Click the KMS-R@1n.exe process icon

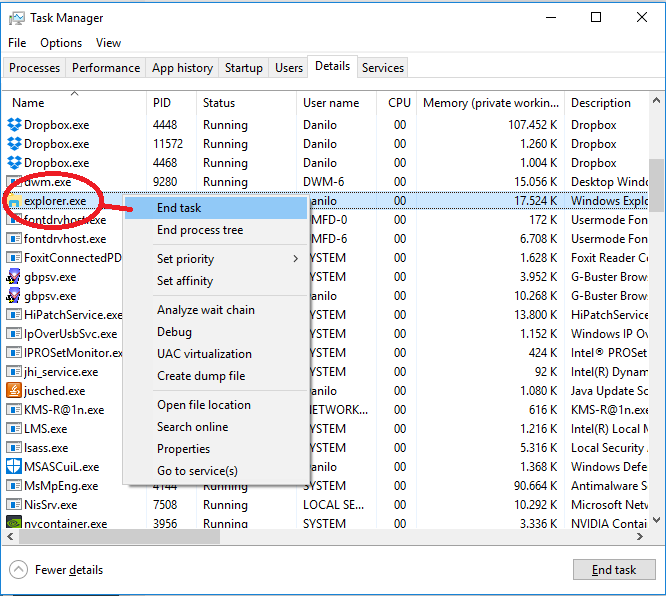(14, 410)
